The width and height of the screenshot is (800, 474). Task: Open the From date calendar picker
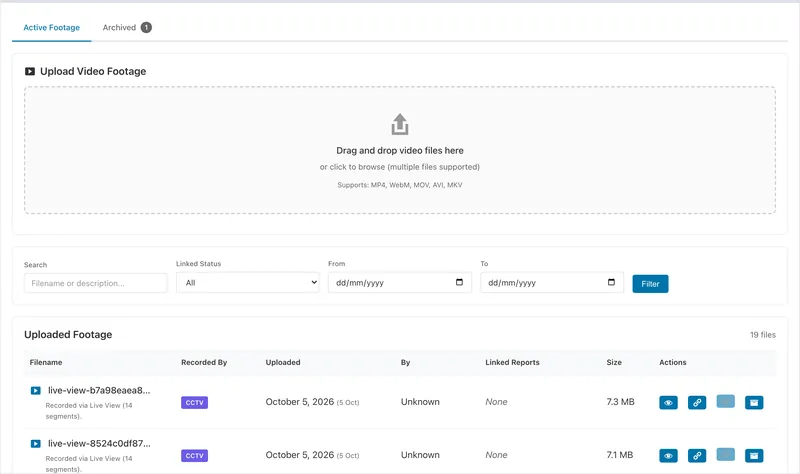pos(459,282)
